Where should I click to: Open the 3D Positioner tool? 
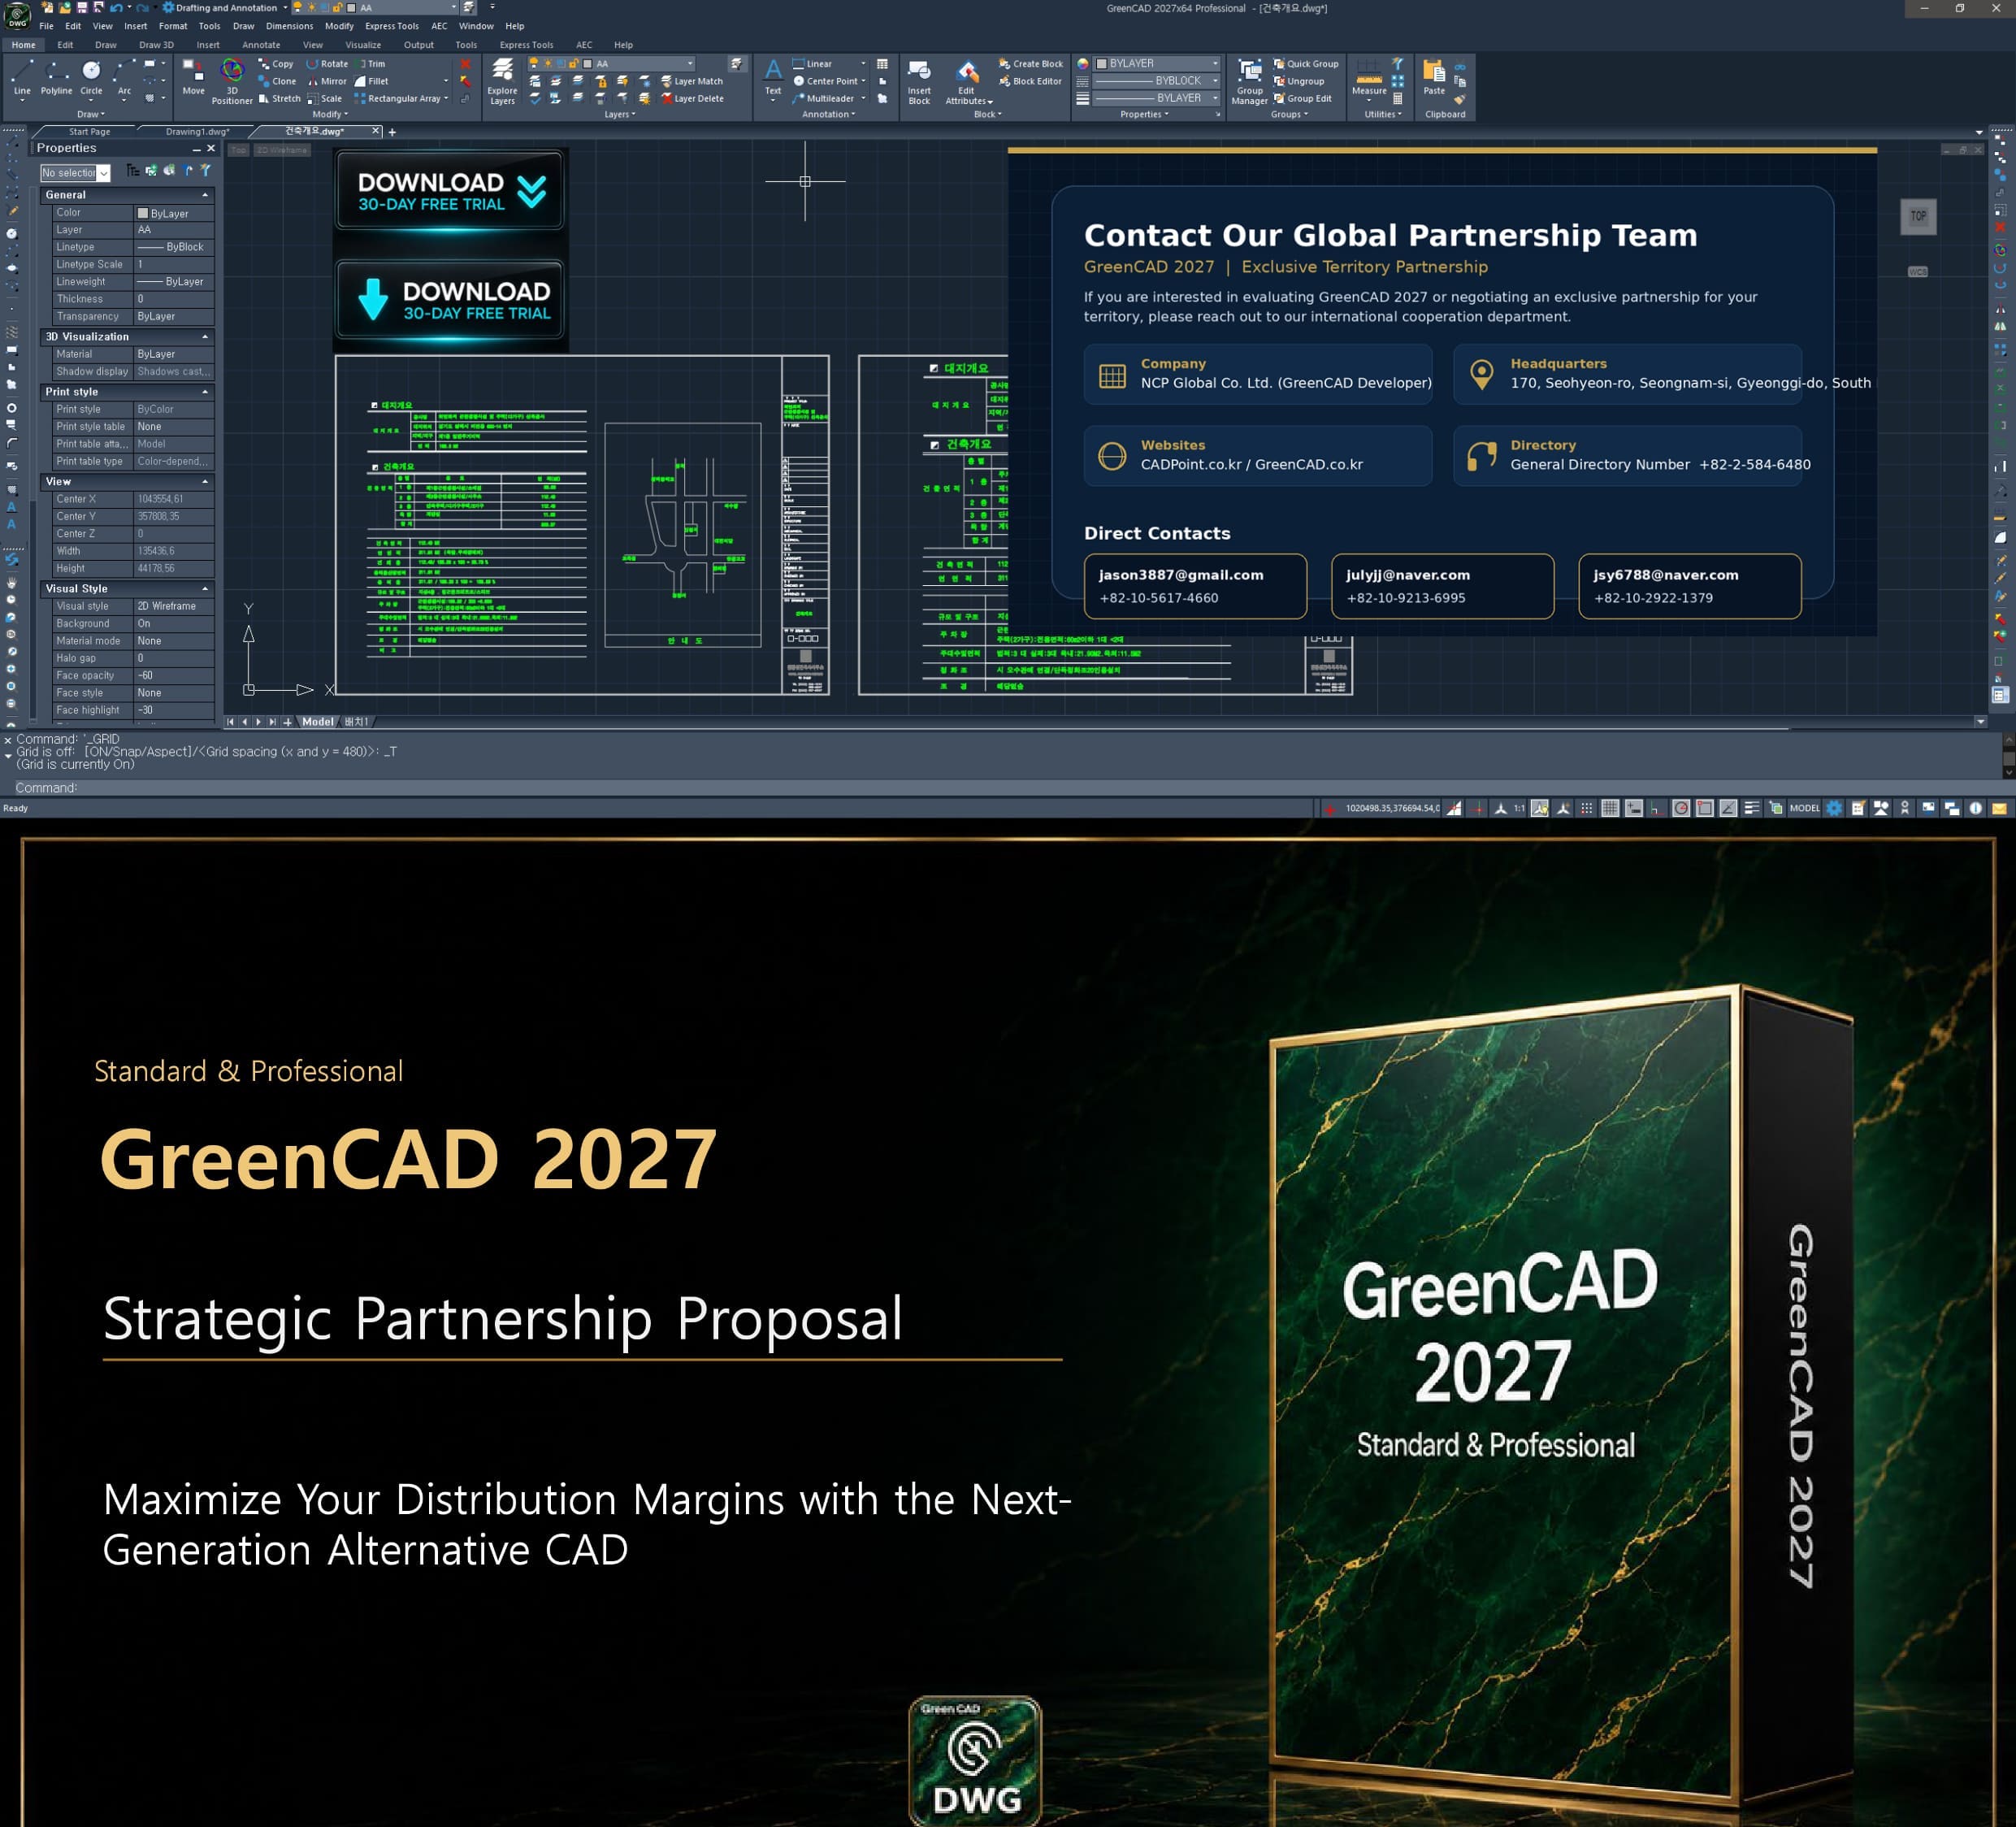point(232,80)
